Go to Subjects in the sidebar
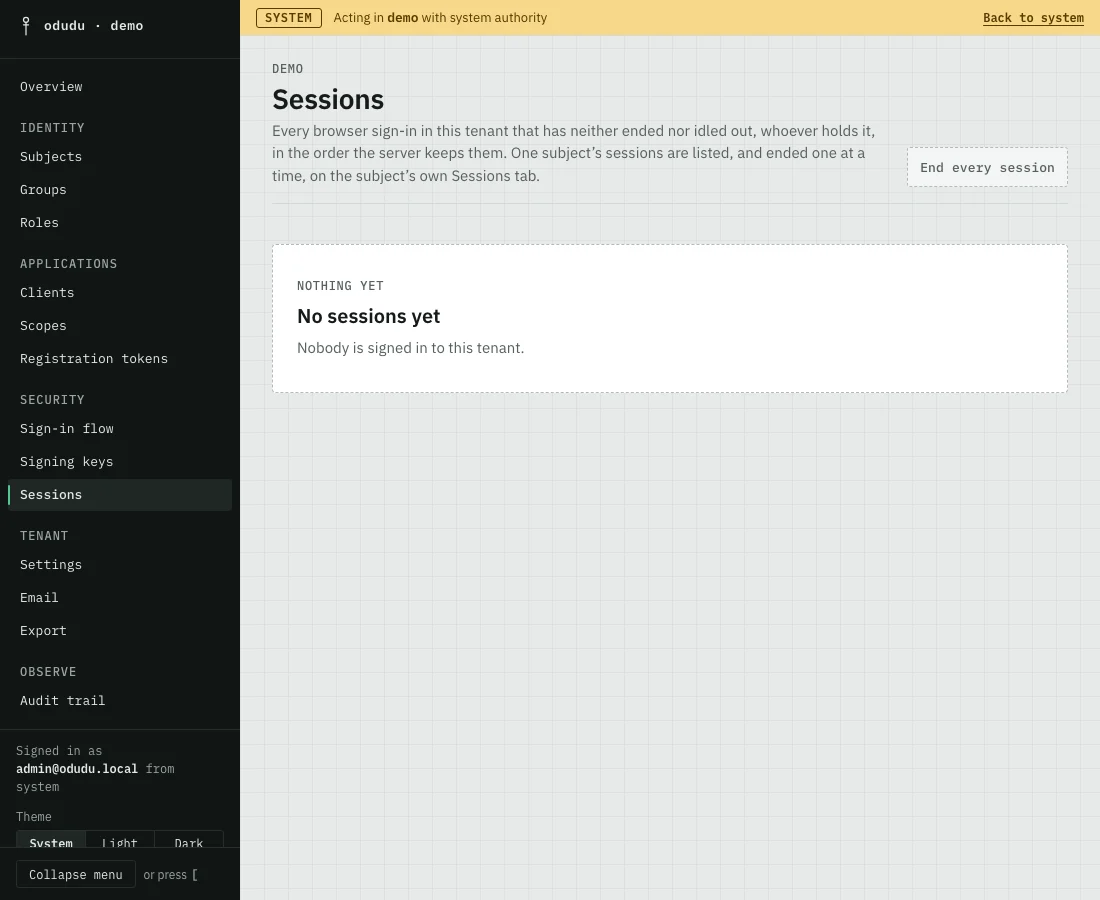This screenshot has width=1100, height=900. coord(120,157)
